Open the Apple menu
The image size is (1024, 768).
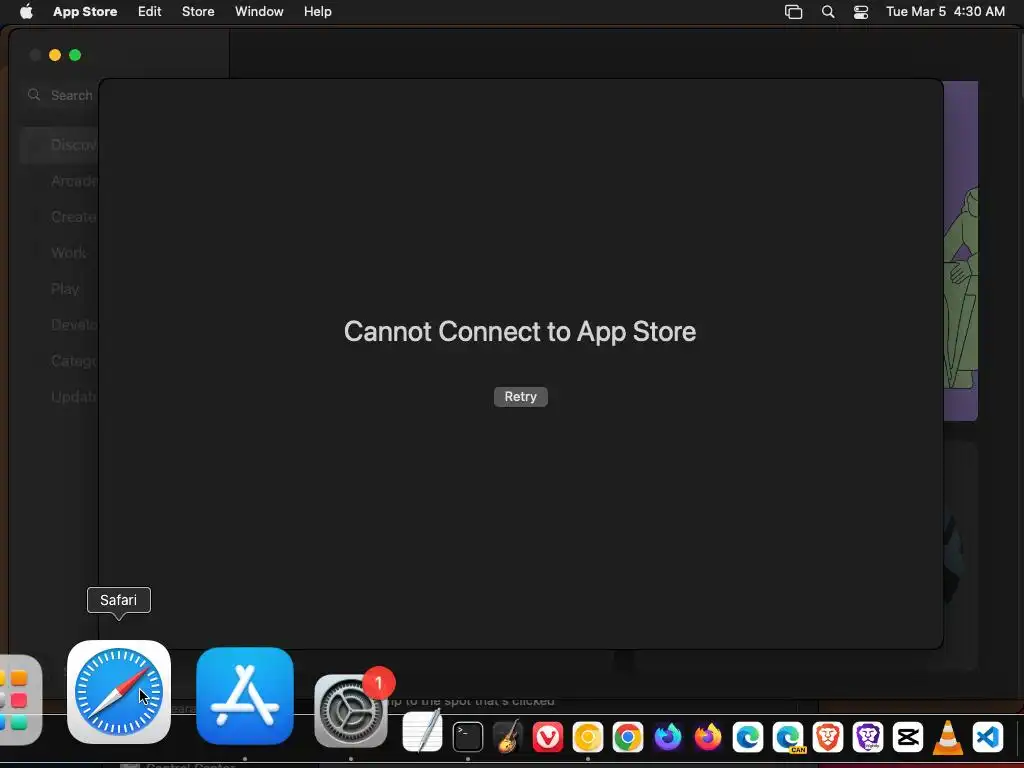[26, 12]
